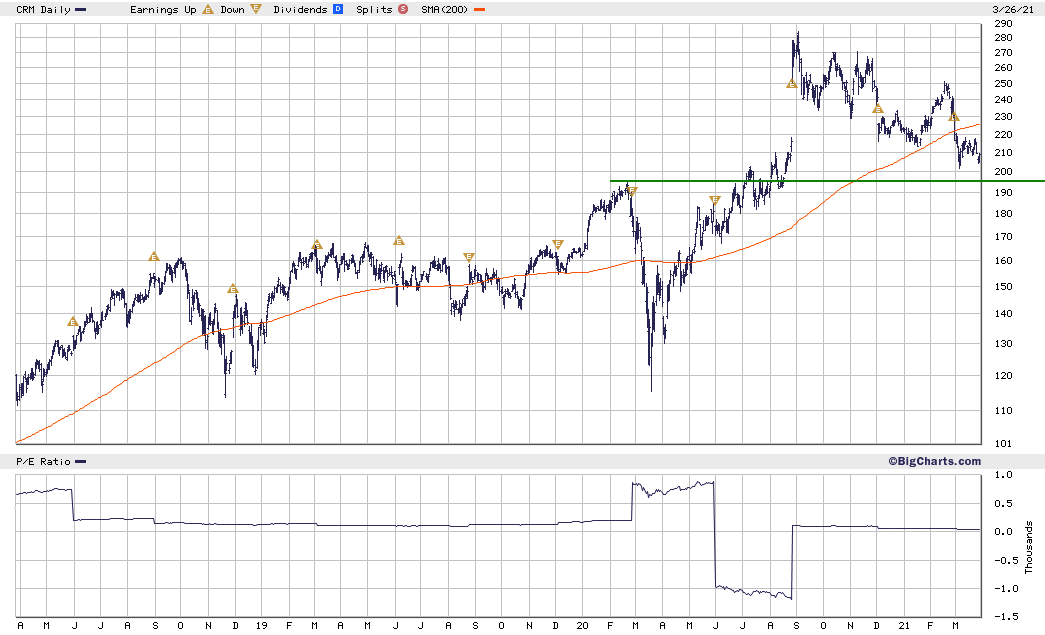Click the Earnings Up triangle legend icon
Viewport: 1045px width, 635px height.
click(x=208, y=9)
